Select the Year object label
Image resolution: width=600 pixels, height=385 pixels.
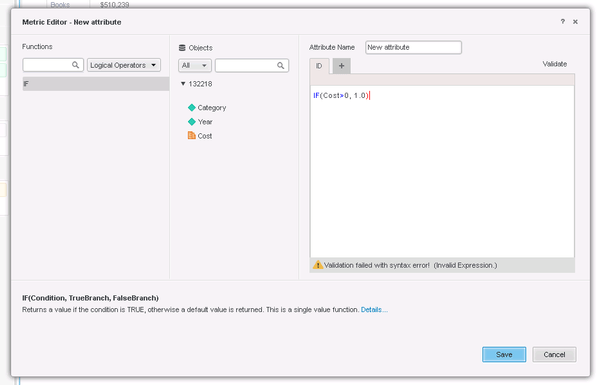point(205,122)
